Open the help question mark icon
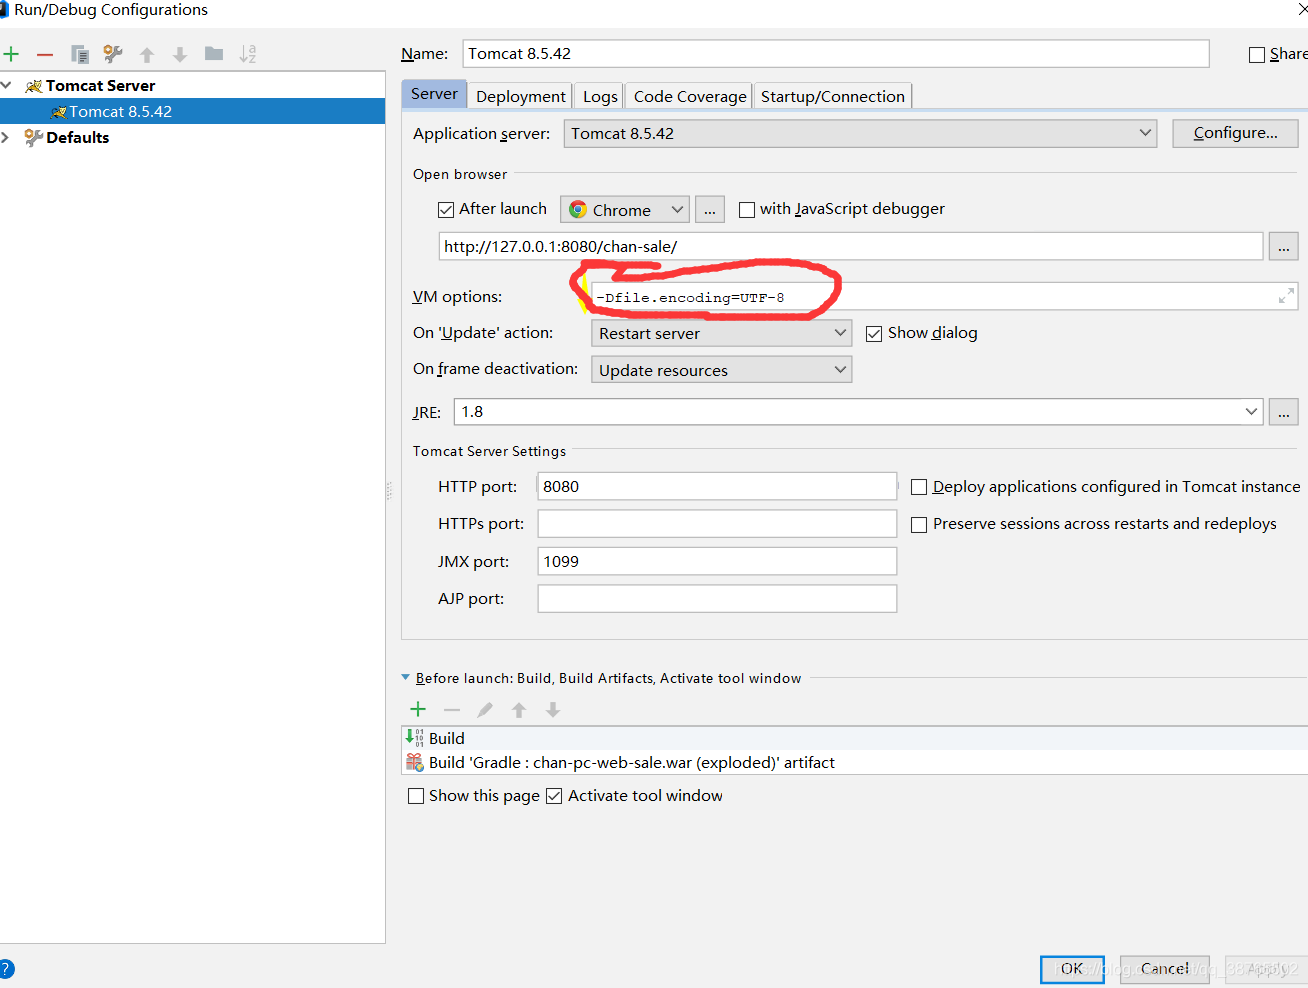The height and width of the screenshot is (988, 1308). pyautogui.click(x=6, y=969)
